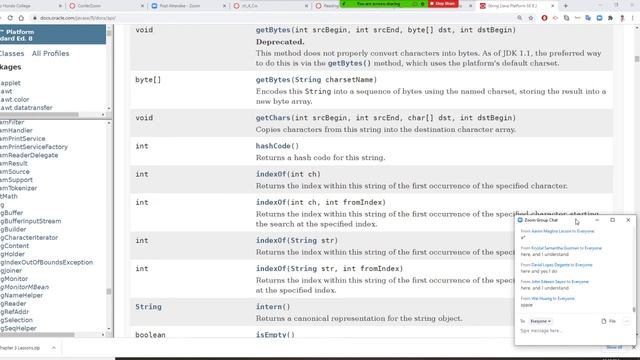Screen dimensions: 640x360
Task: Click the class list frame vertical scrollbar thumb
Action: tap(109, 291)
